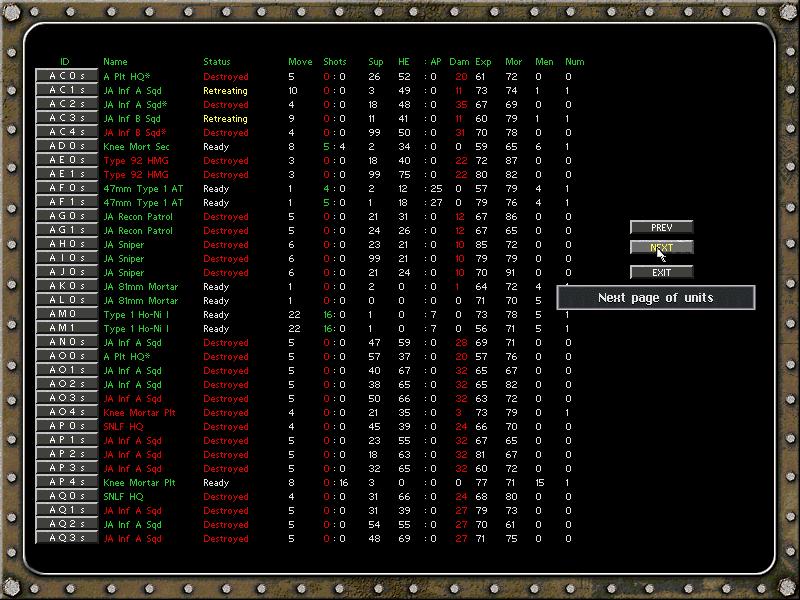
Task: Click the Status column header
Action: pos(217,62)
